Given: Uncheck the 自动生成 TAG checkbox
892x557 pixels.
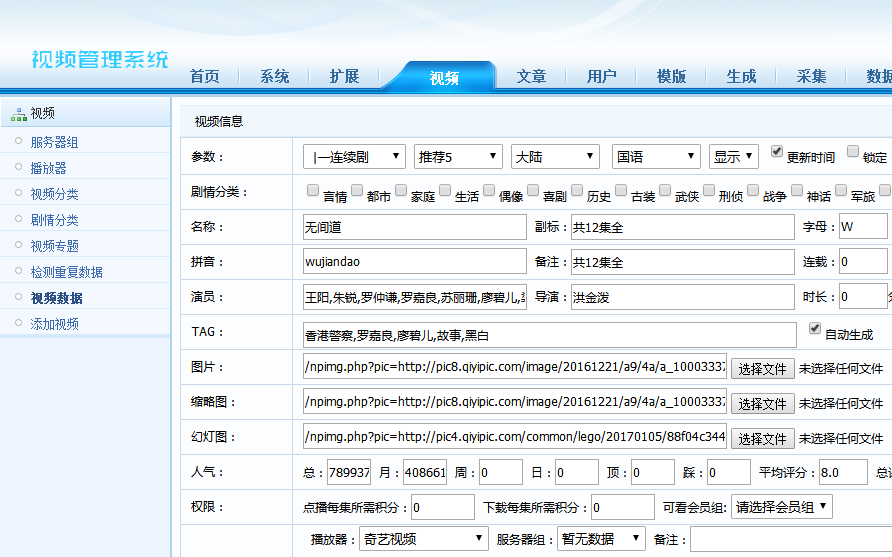Looking at the screenshot, I should point(815,328).
